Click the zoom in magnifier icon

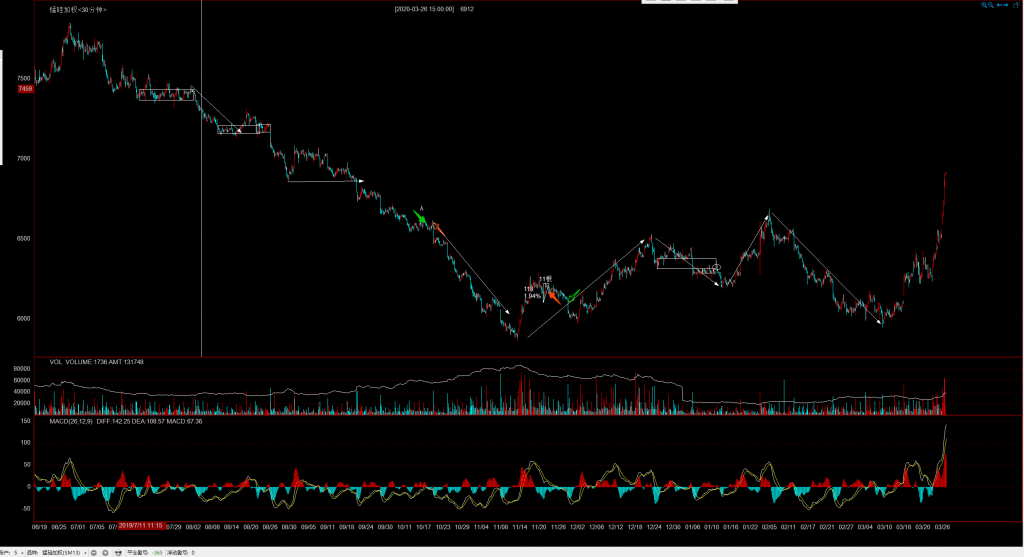pos(984,5)
